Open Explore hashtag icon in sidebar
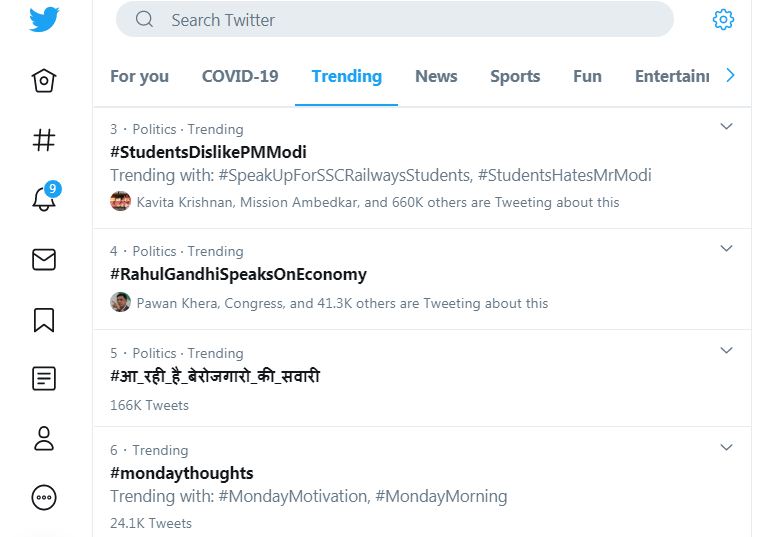This screenshot has height=537, width=770. [44, 140]
